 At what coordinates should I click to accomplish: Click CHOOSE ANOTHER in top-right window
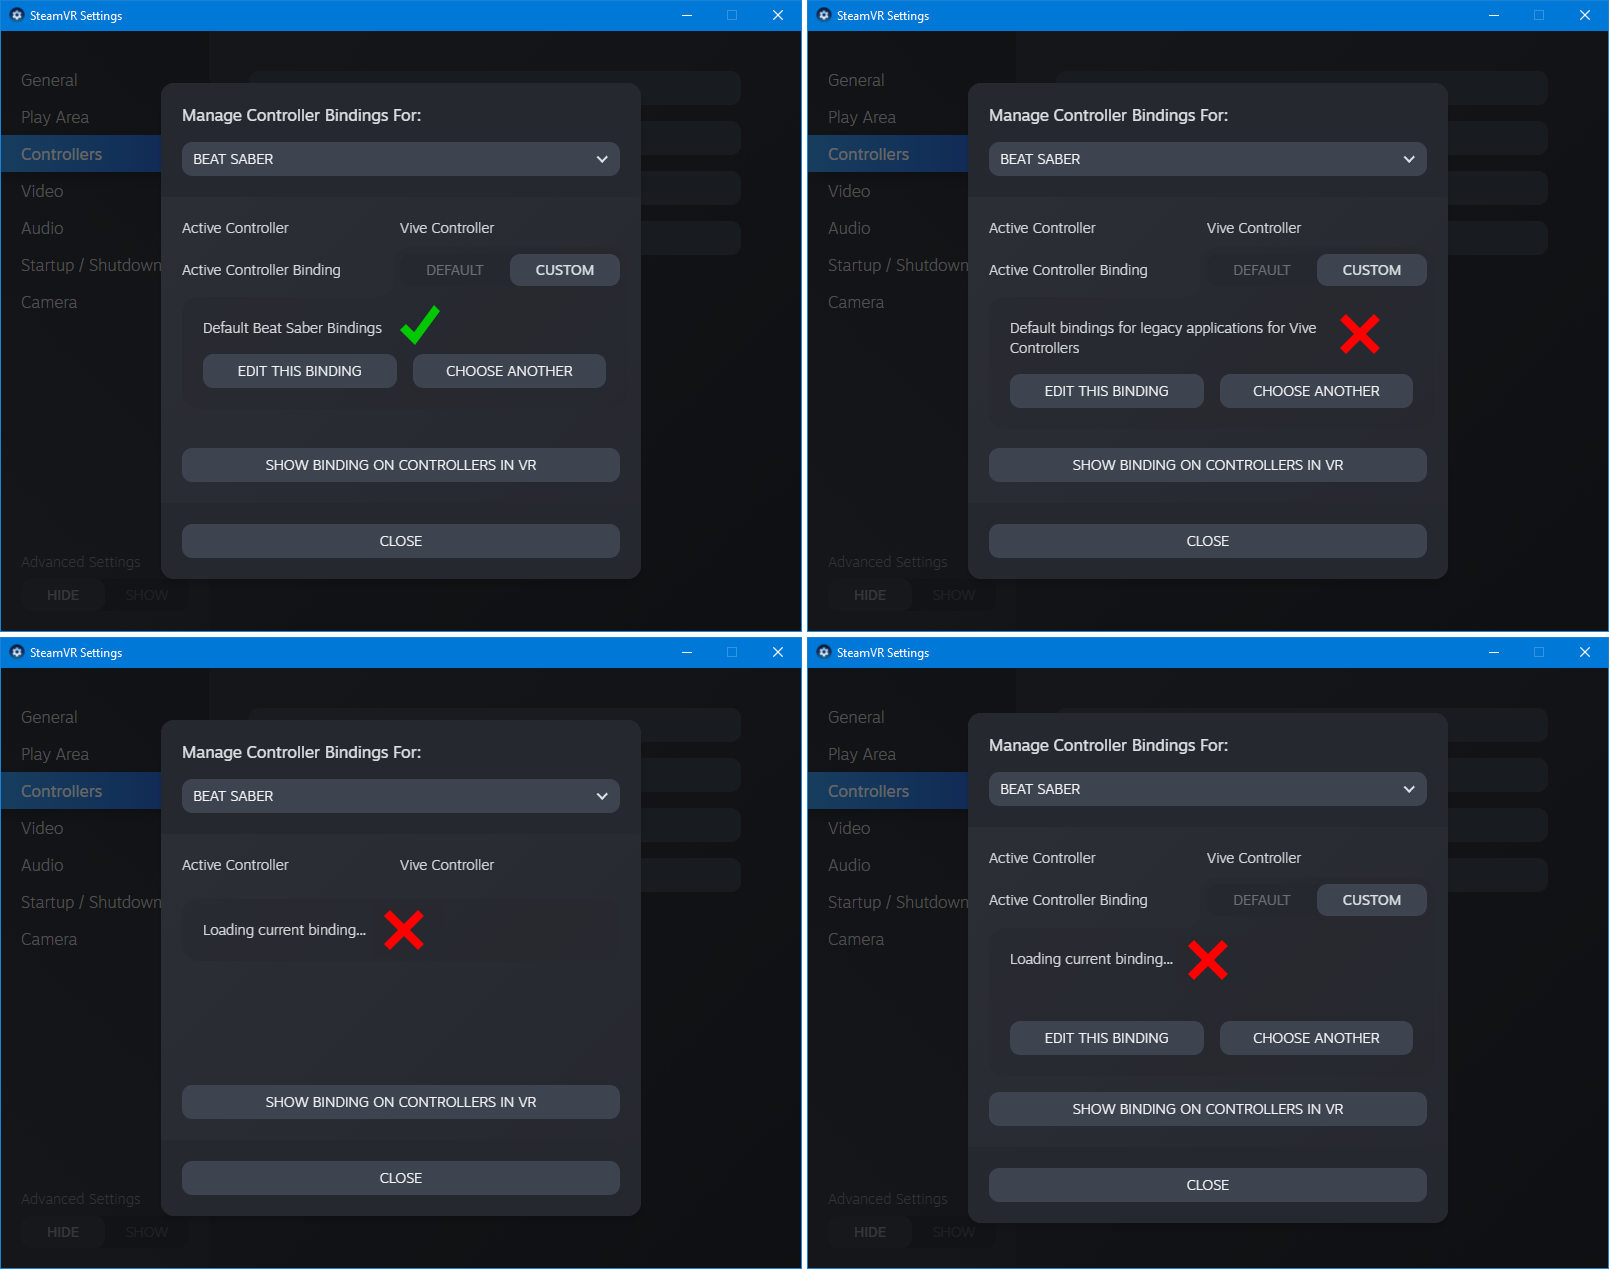pyautogui.click(x=1316, y=391)
